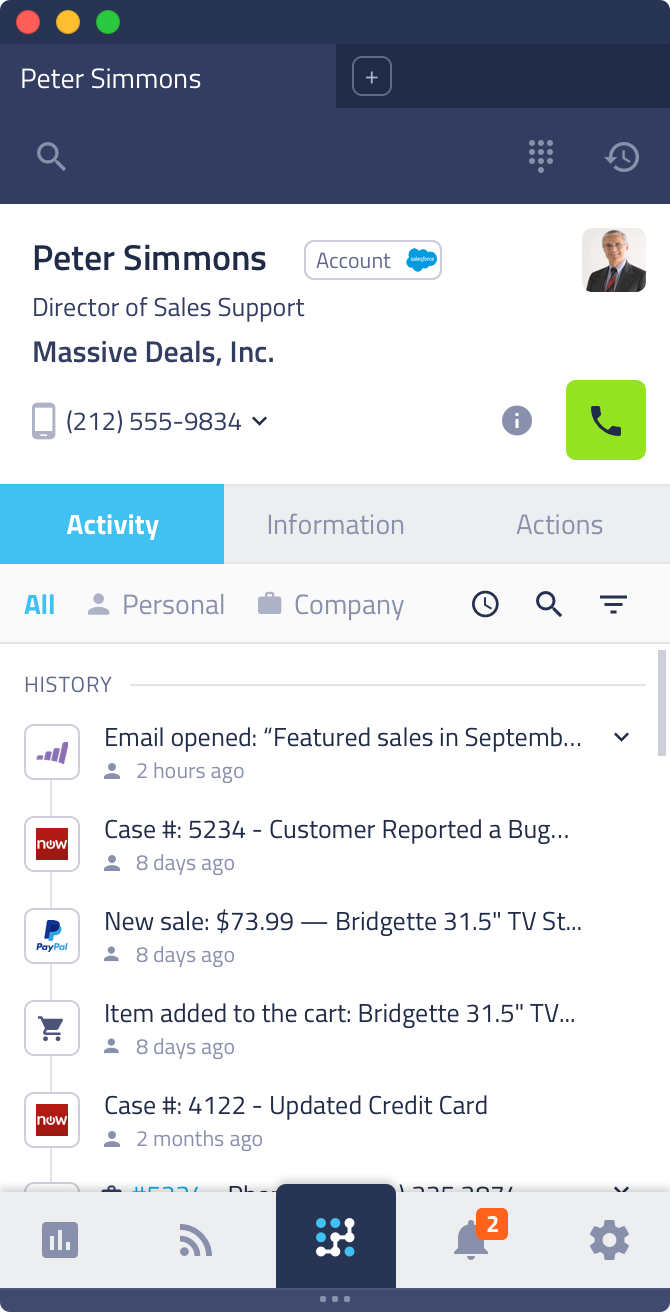Open the analytics bar chart icon
This screenshot has width=670, height=1312.
[x=60, y=1240]
